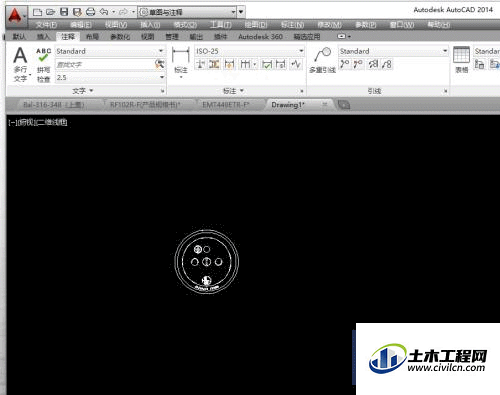Image resolution: width=500 pixels, height=395 pixels.
Task: Click the dimension update icon
Action: coord(281,64)
